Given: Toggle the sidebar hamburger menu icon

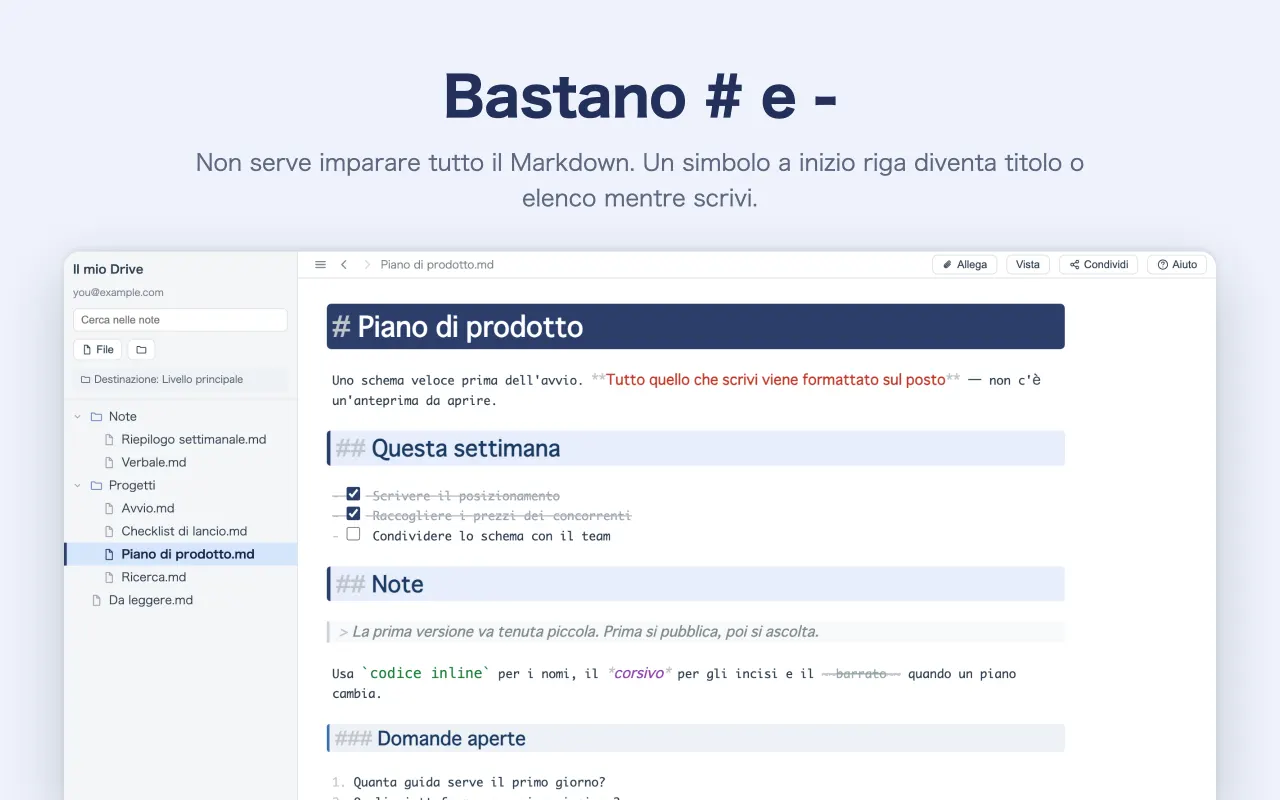Looking at the screenshot, I should [320, 265].
